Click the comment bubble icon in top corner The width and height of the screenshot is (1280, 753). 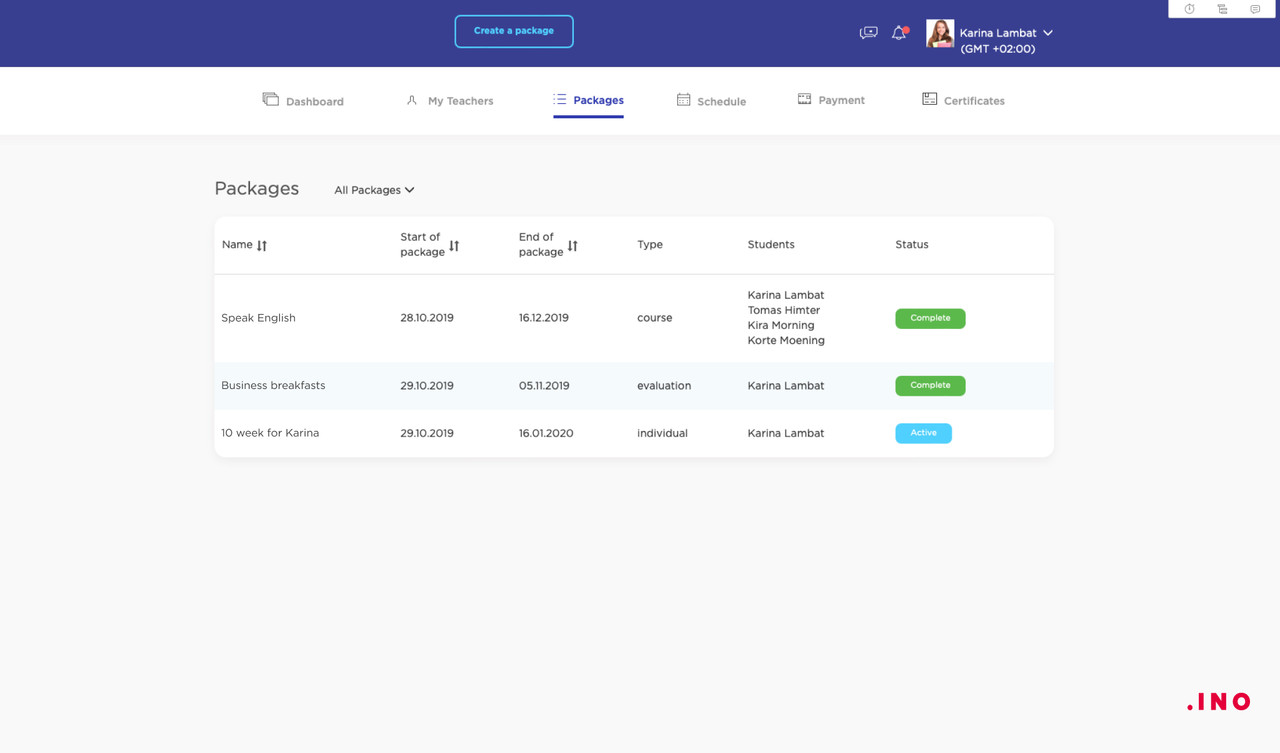[x=1255, y=9]
